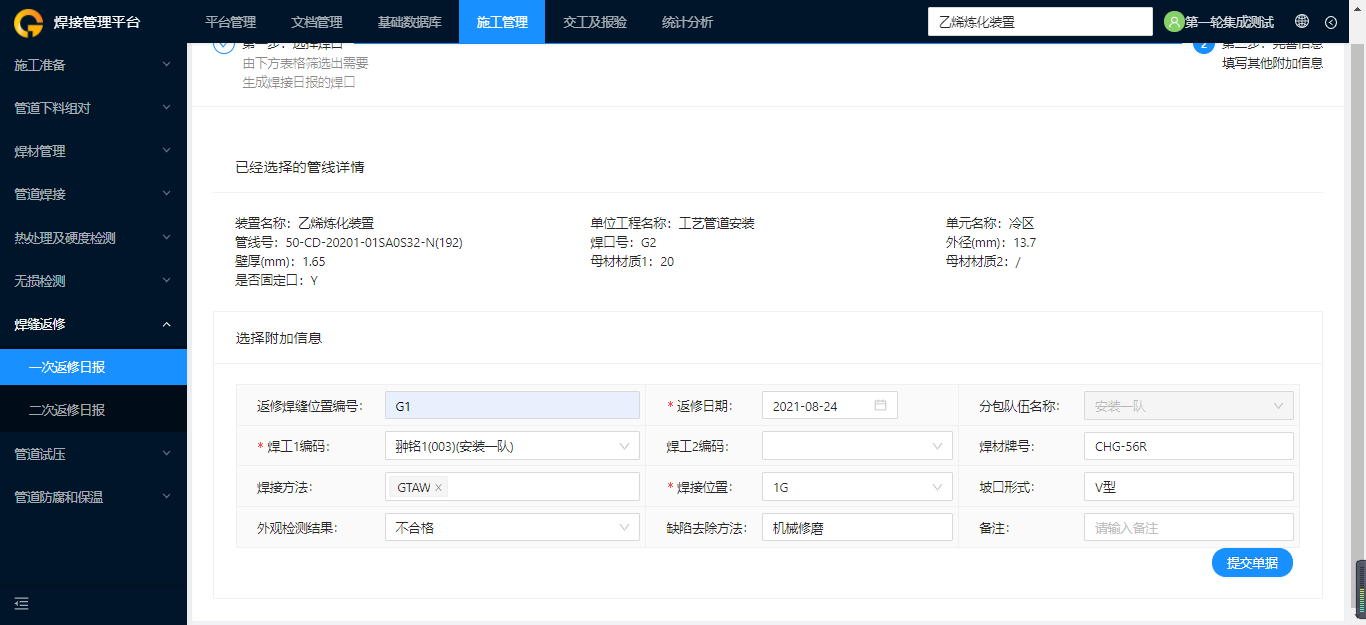Switch to the 平台管理 tab
The height and width of the screenshot is (625, 1366).
pyautogui.click(x=231, y=22)
